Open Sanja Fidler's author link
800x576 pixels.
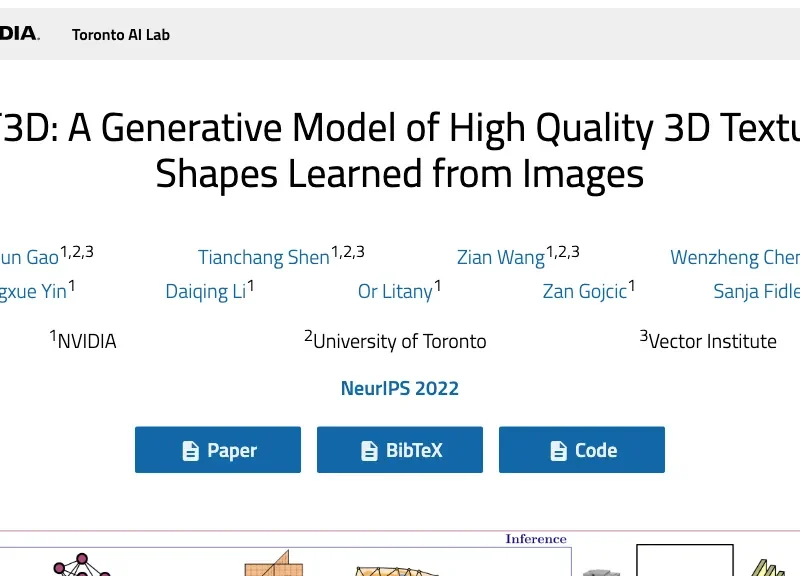[756, 292]
